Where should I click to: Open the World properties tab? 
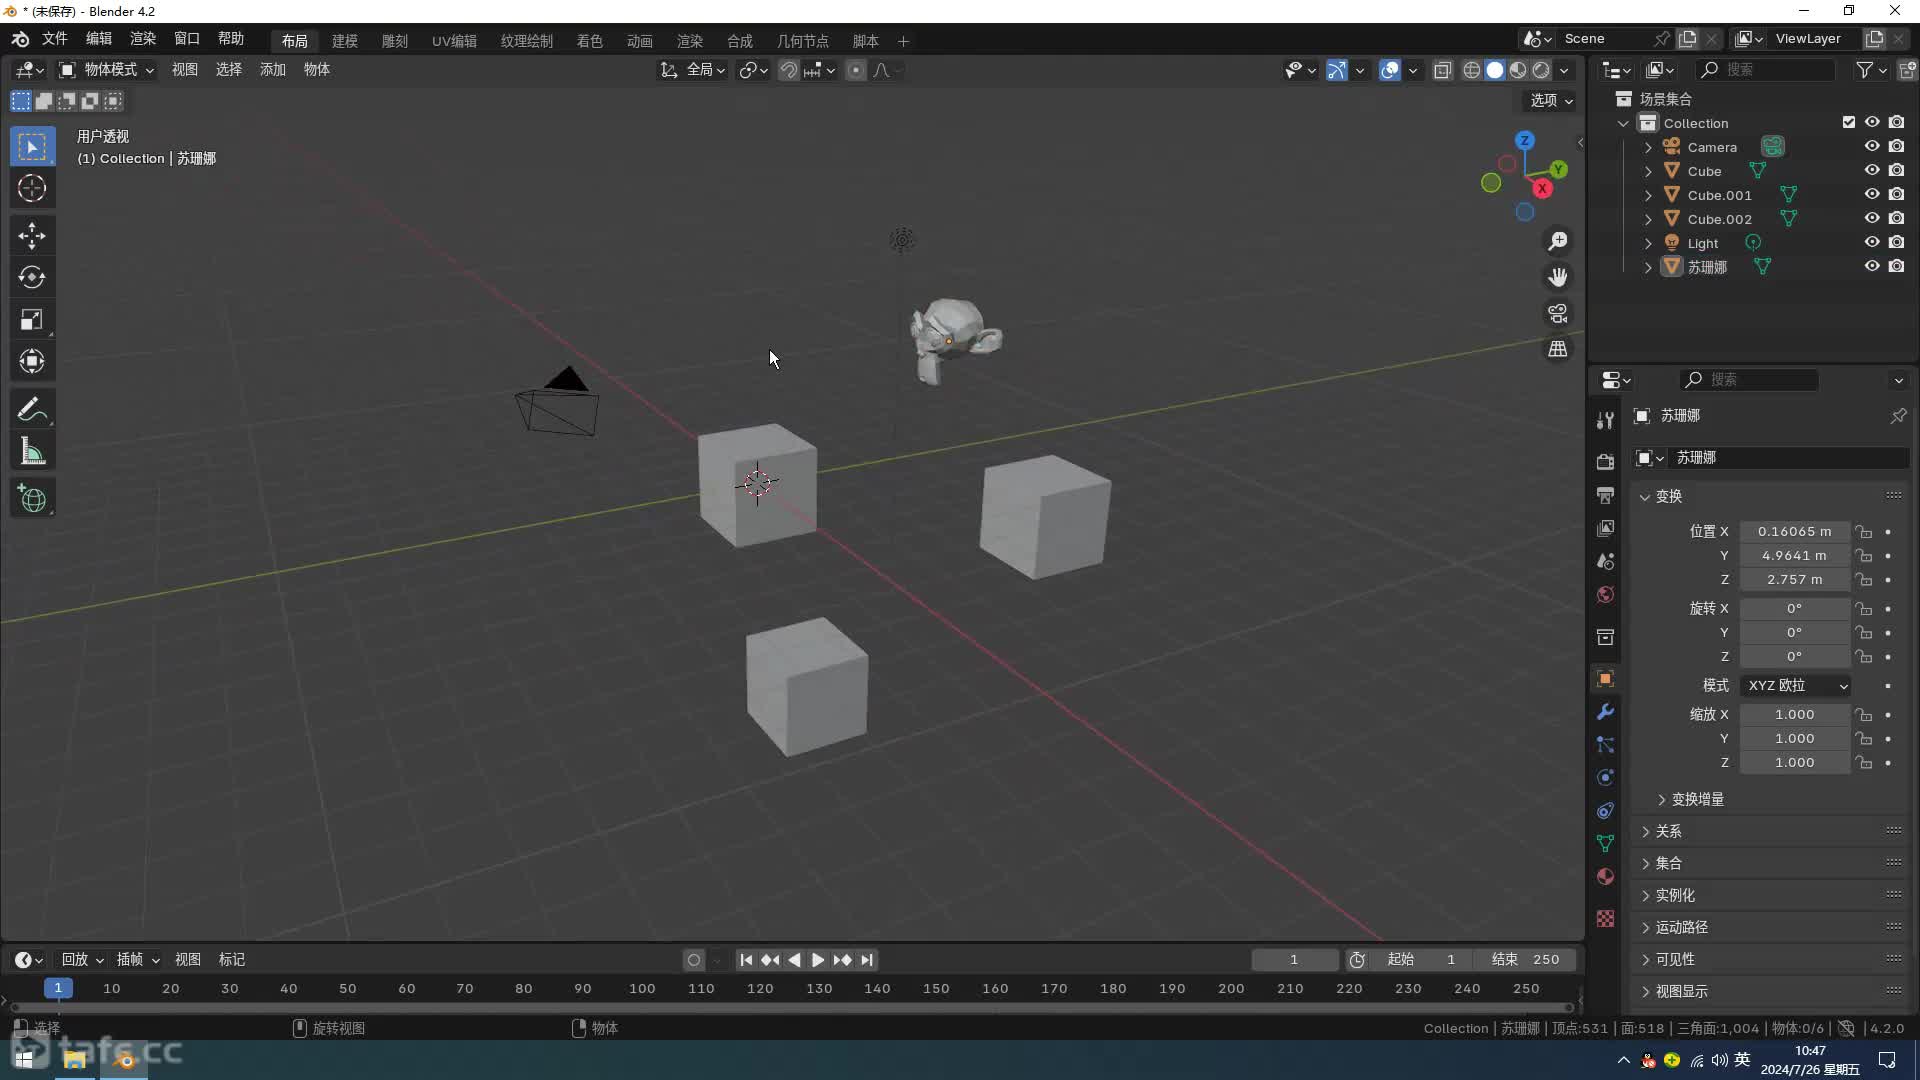point(1605,594)
